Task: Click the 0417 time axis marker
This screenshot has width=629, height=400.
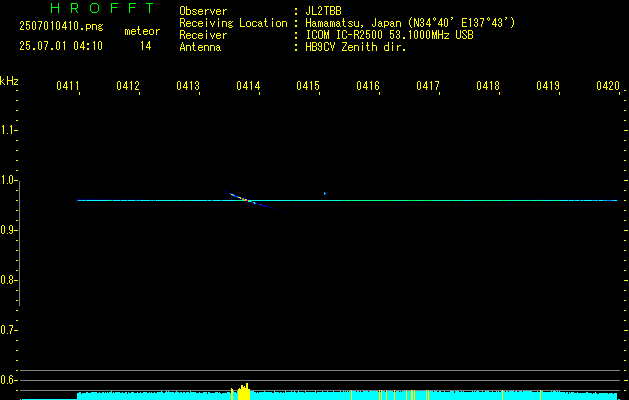Action: (x=428, y=86)
